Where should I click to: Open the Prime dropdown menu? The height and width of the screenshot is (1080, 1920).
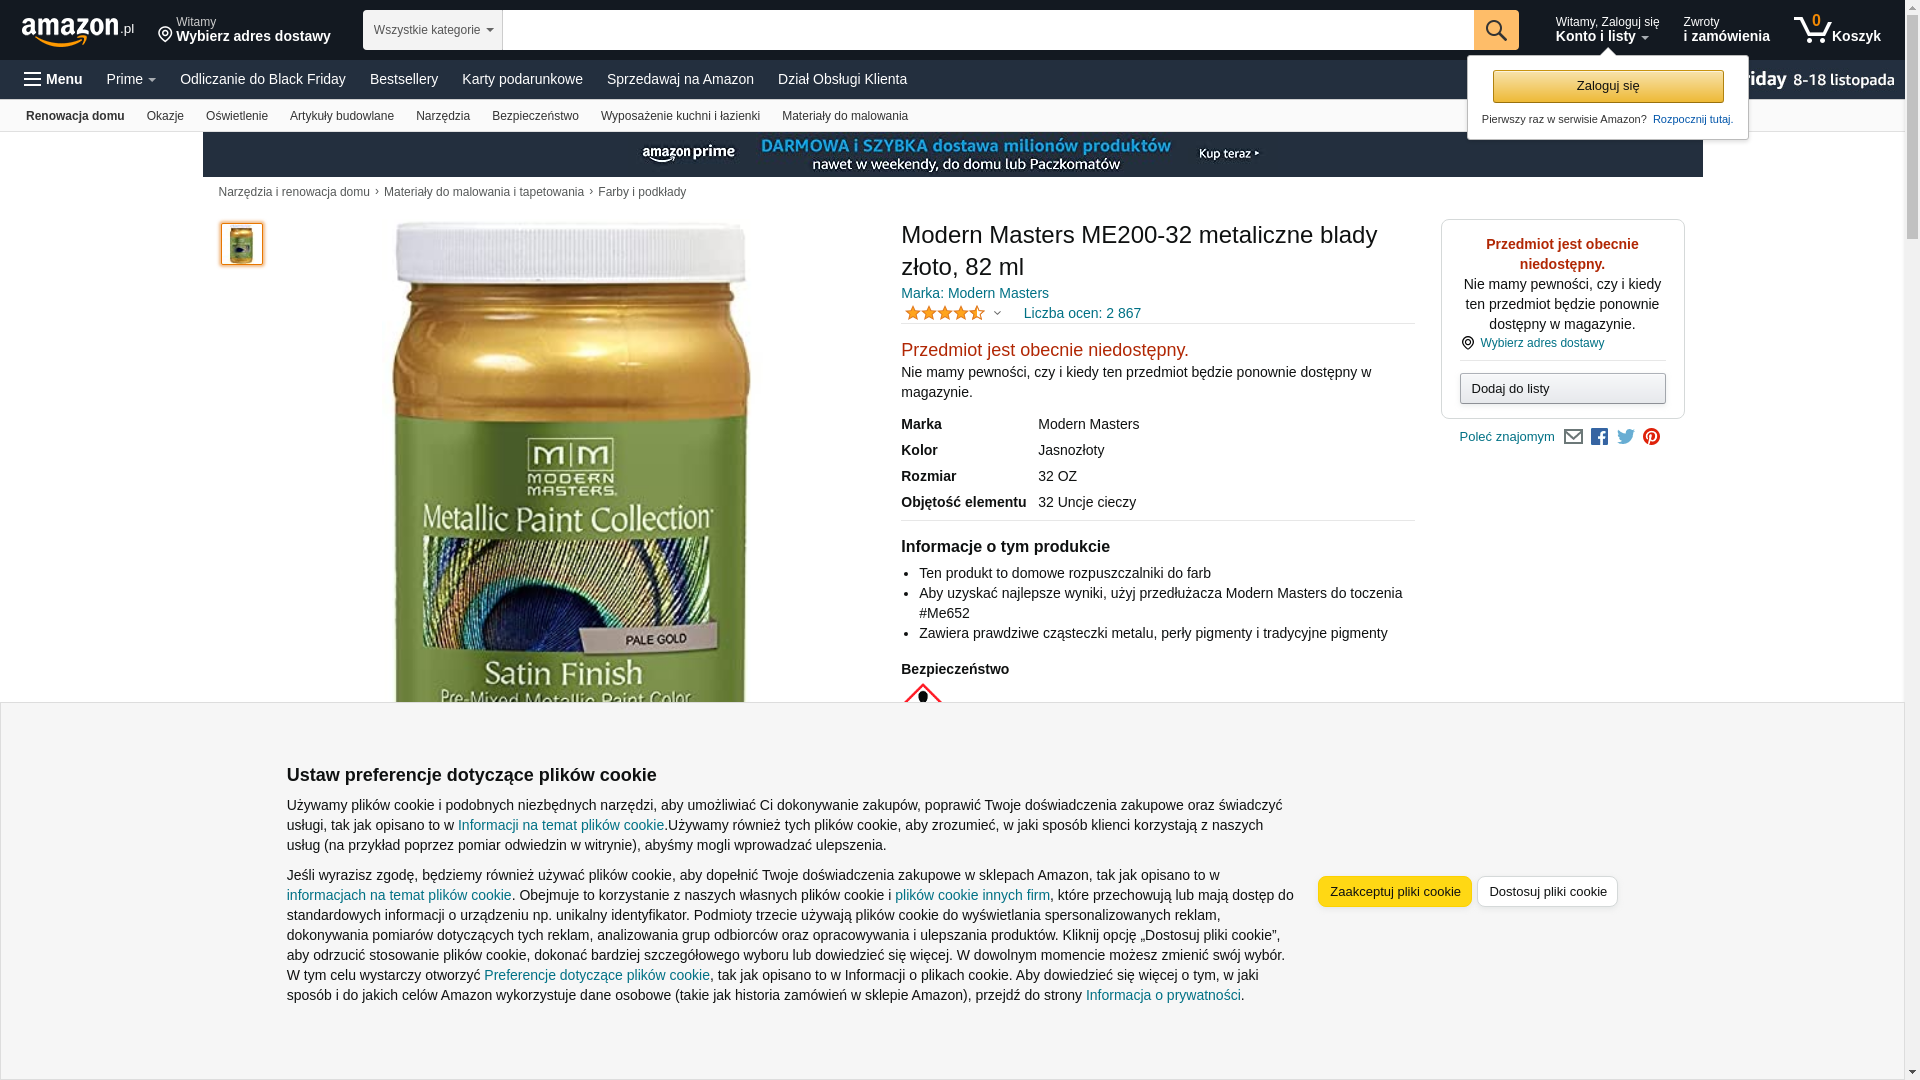pos(131,79)
